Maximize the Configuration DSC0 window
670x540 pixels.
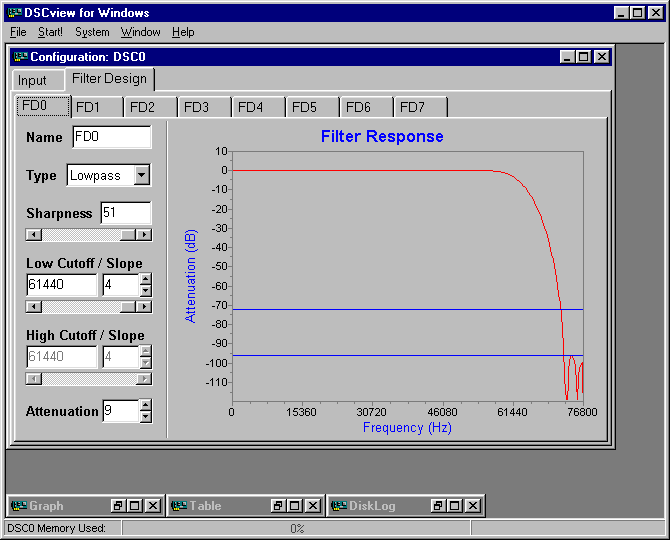pos(583,56)
